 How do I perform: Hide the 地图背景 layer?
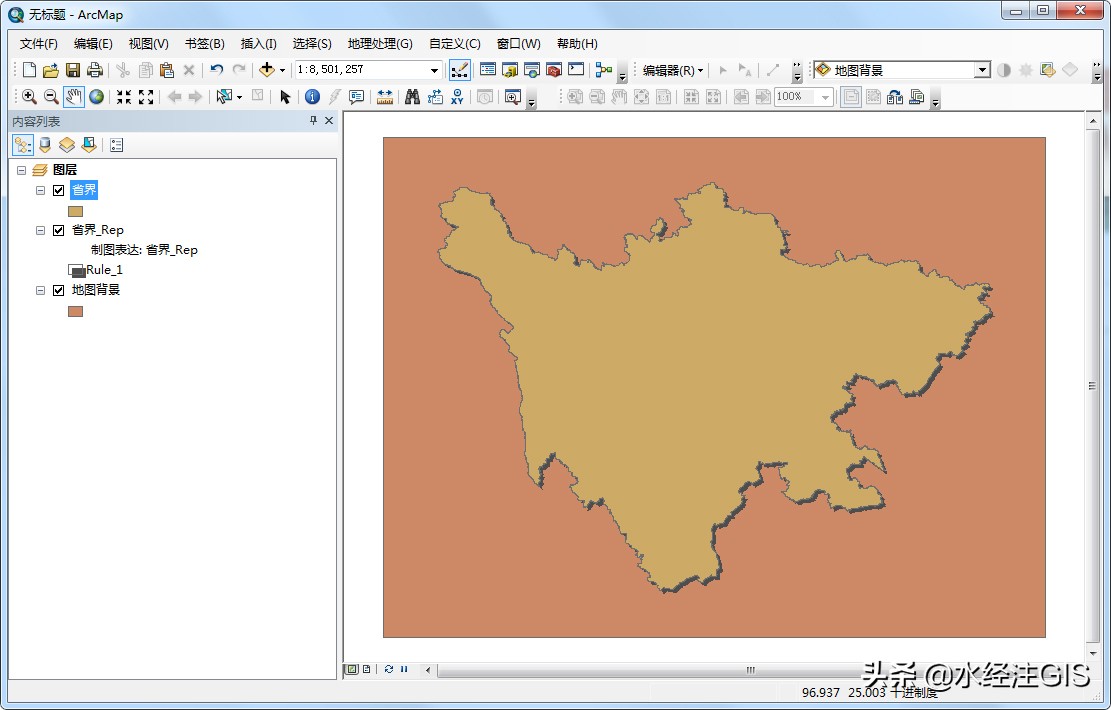[58, 290]
